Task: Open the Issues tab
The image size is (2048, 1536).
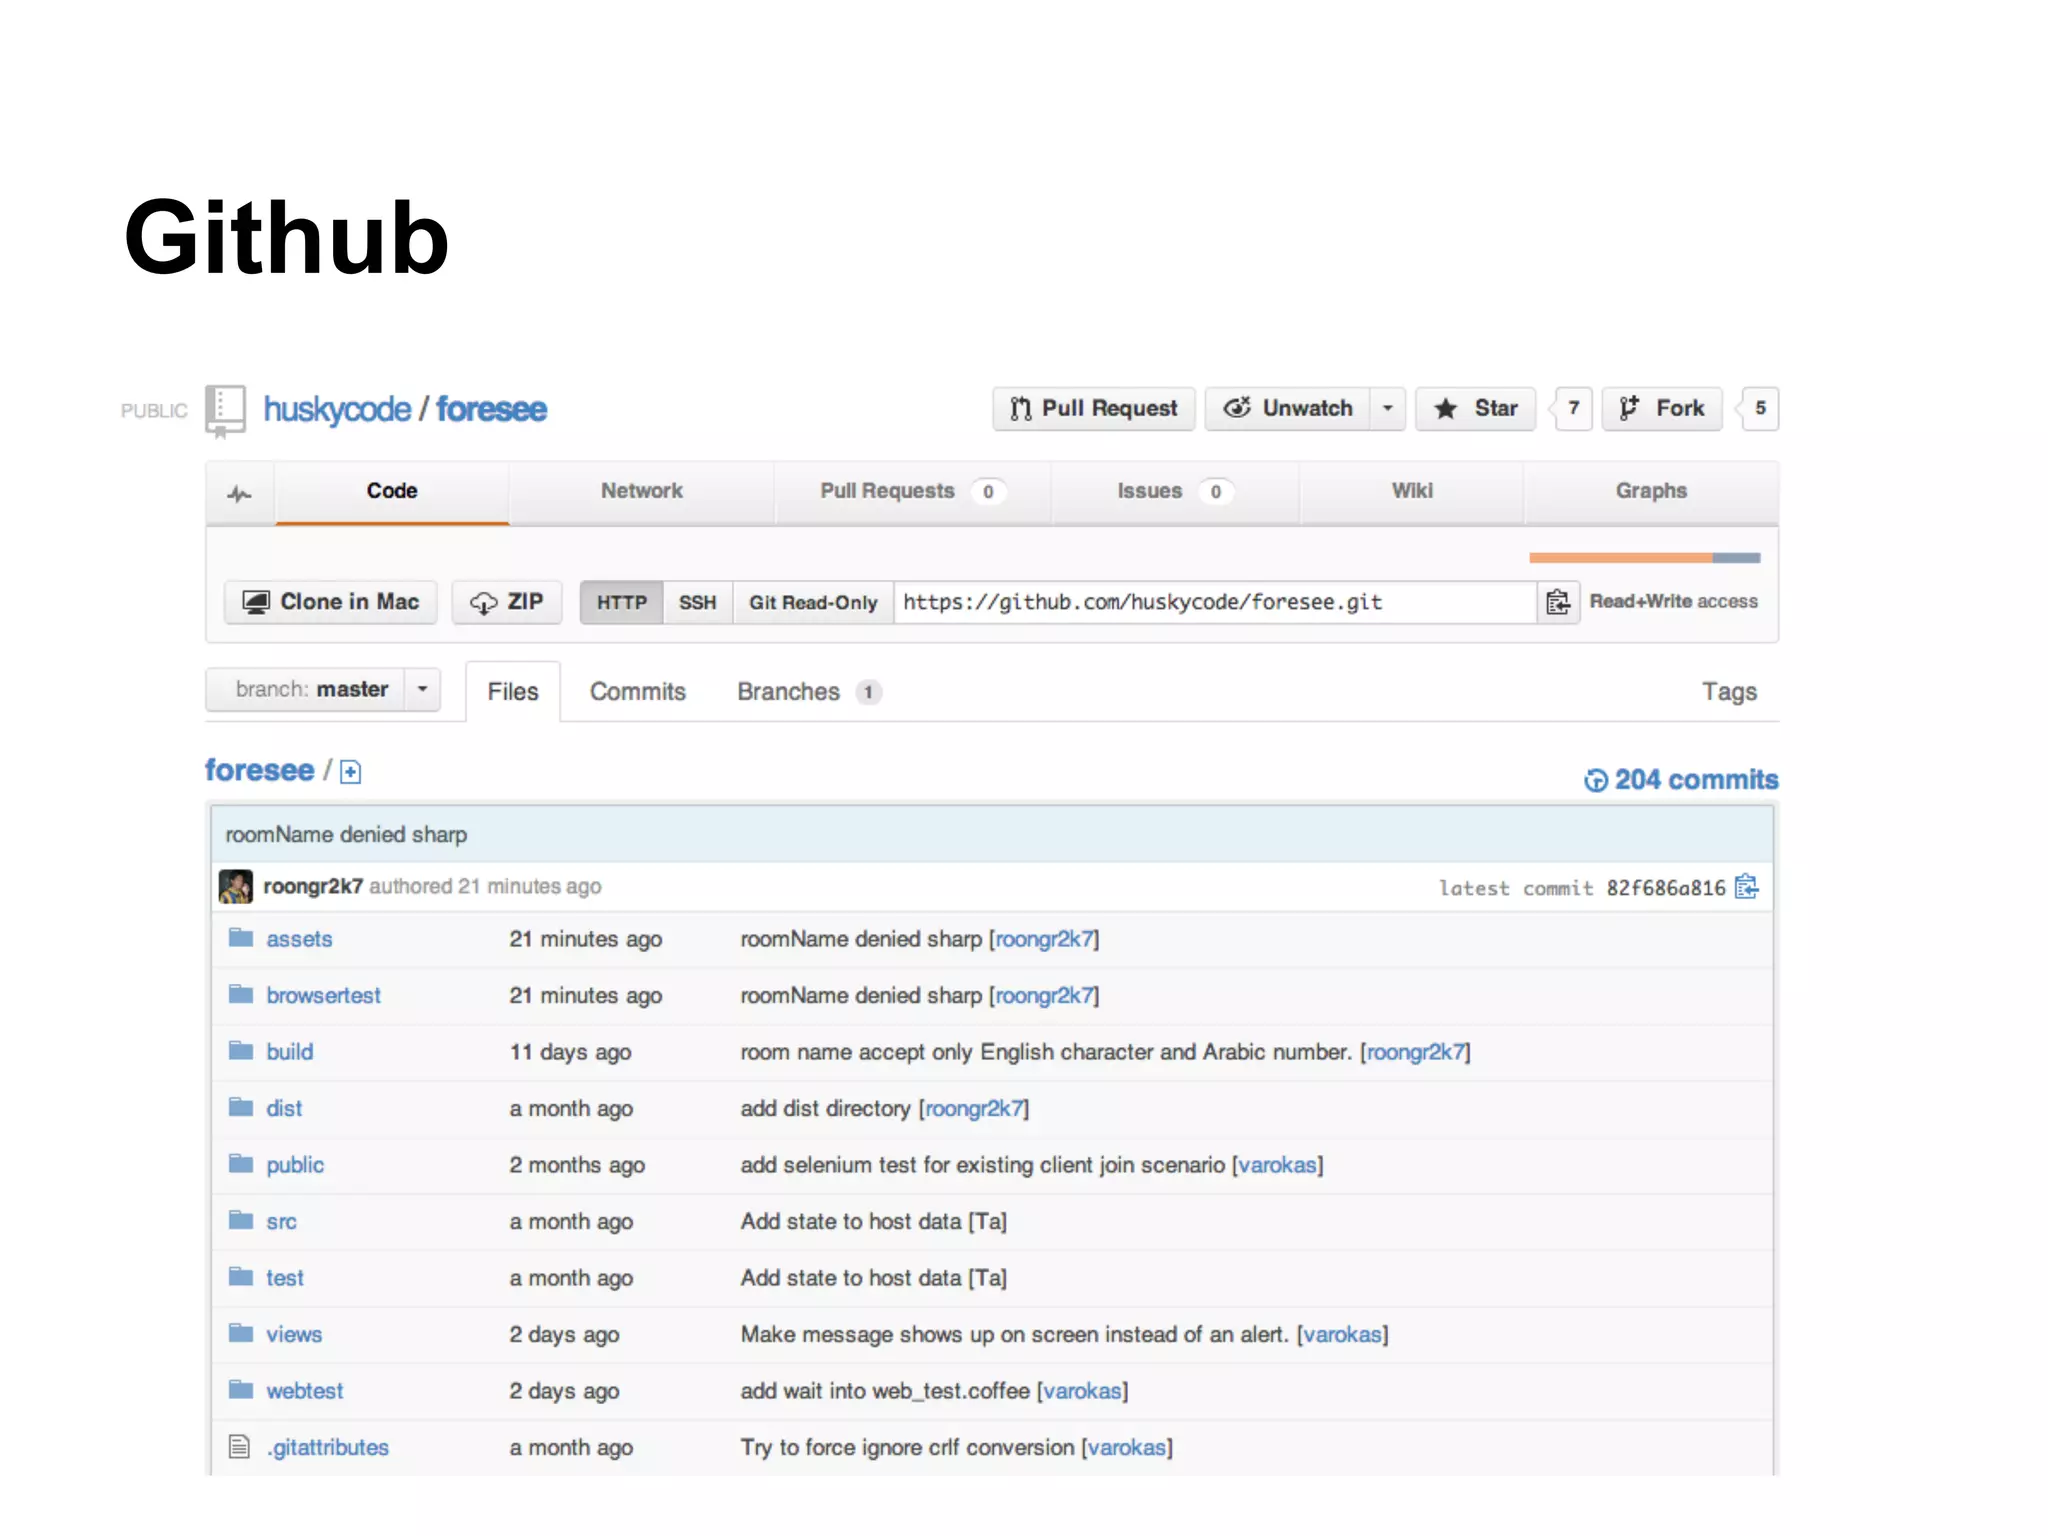Action: [x=1175, y=491]
